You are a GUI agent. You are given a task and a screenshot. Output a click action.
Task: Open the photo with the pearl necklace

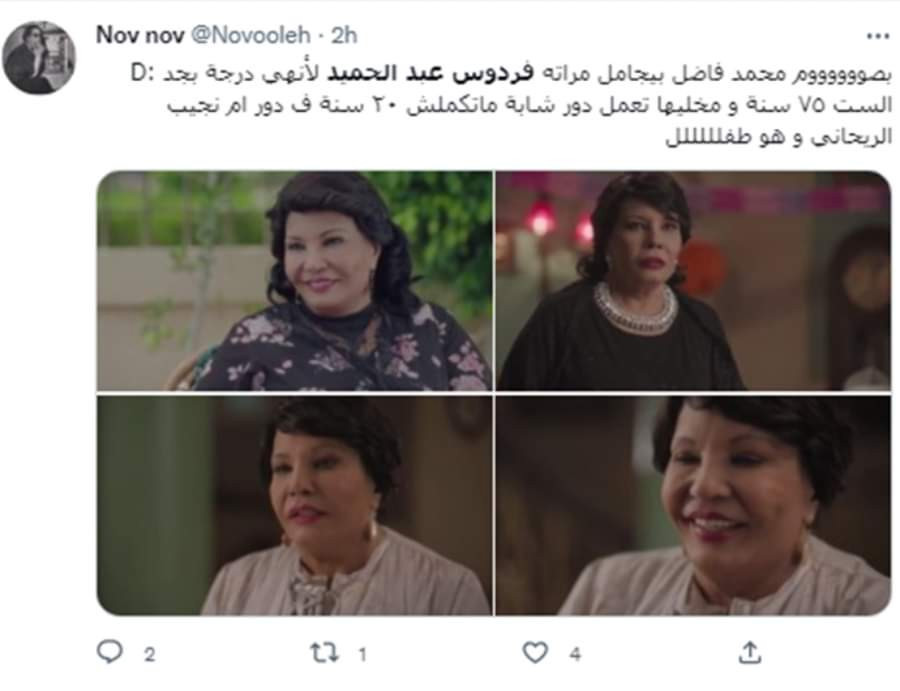(x=693, y=281)
